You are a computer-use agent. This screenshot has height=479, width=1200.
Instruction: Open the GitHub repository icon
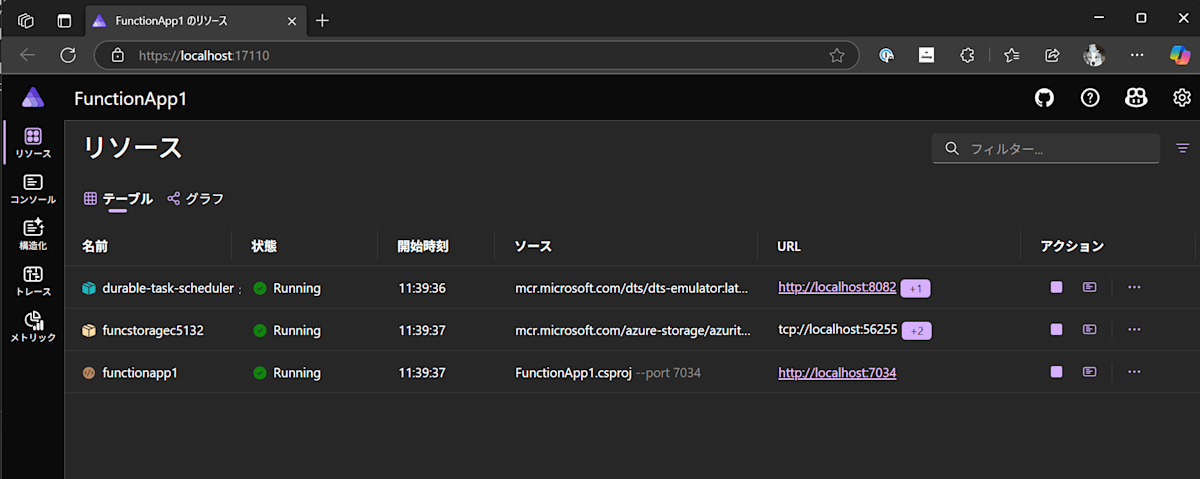pos(1044,98)
